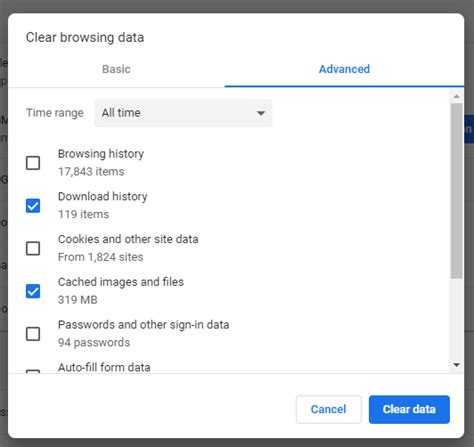Click the Browsing history label text
This screenshot has width=474, height=447.
(101, 154)
